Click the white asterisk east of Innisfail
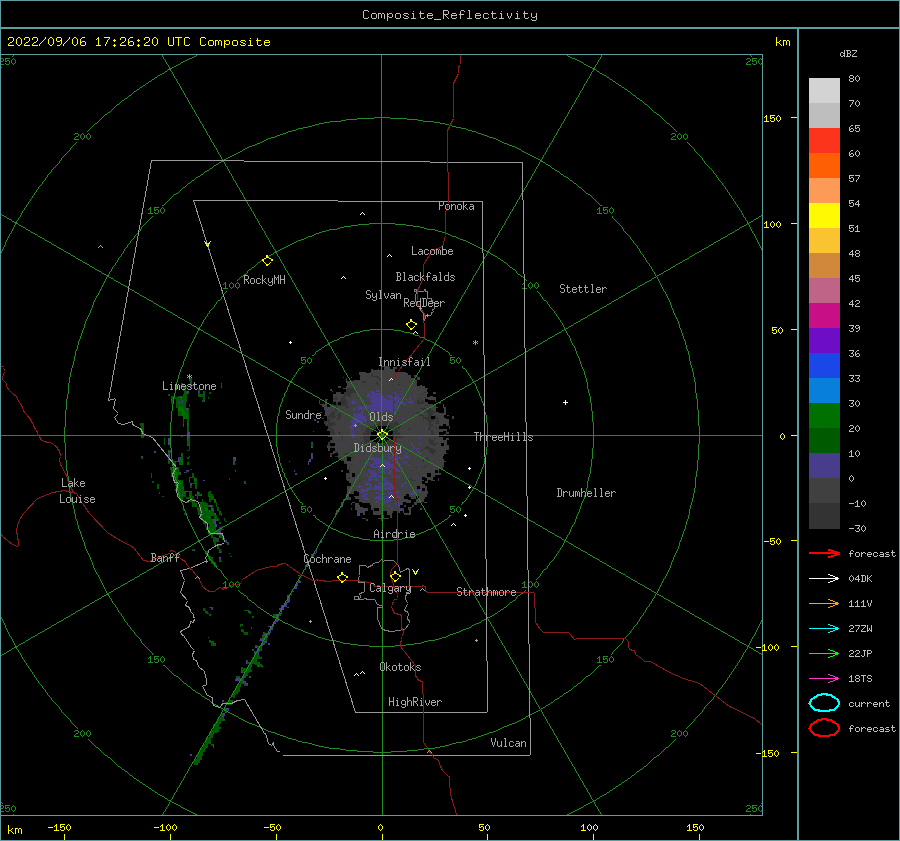This screenshot has height=841, width=900. pyautogui.click(x=475, y=343)
